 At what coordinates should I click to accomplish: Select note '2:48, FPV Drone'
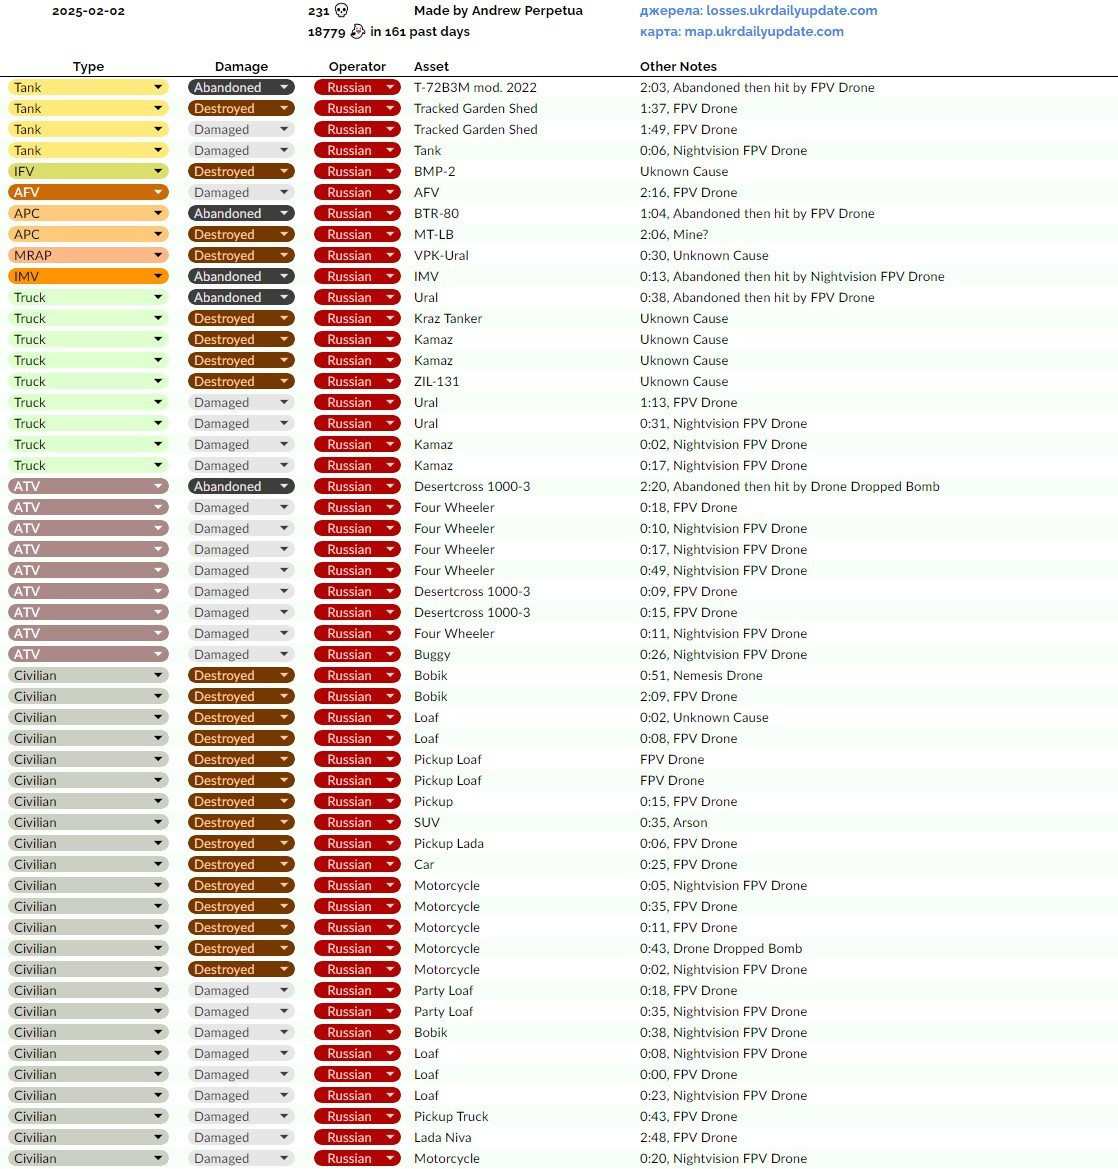(689, 1137)
